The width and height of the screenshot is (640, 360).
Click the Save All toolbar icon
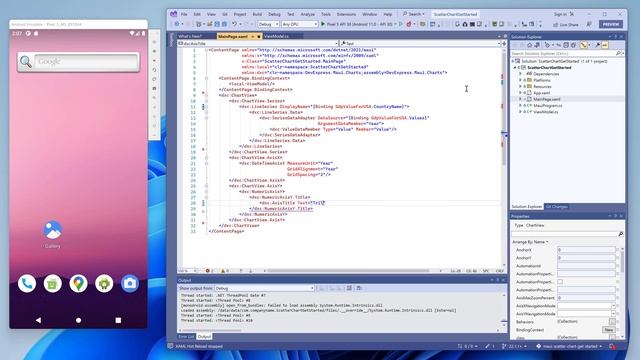[x=224, y=24]
